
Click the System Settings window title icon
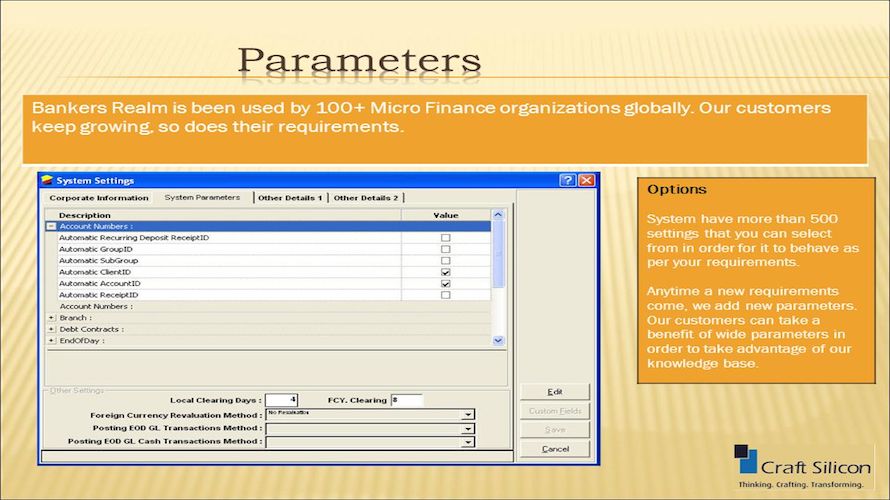(47, 180)
